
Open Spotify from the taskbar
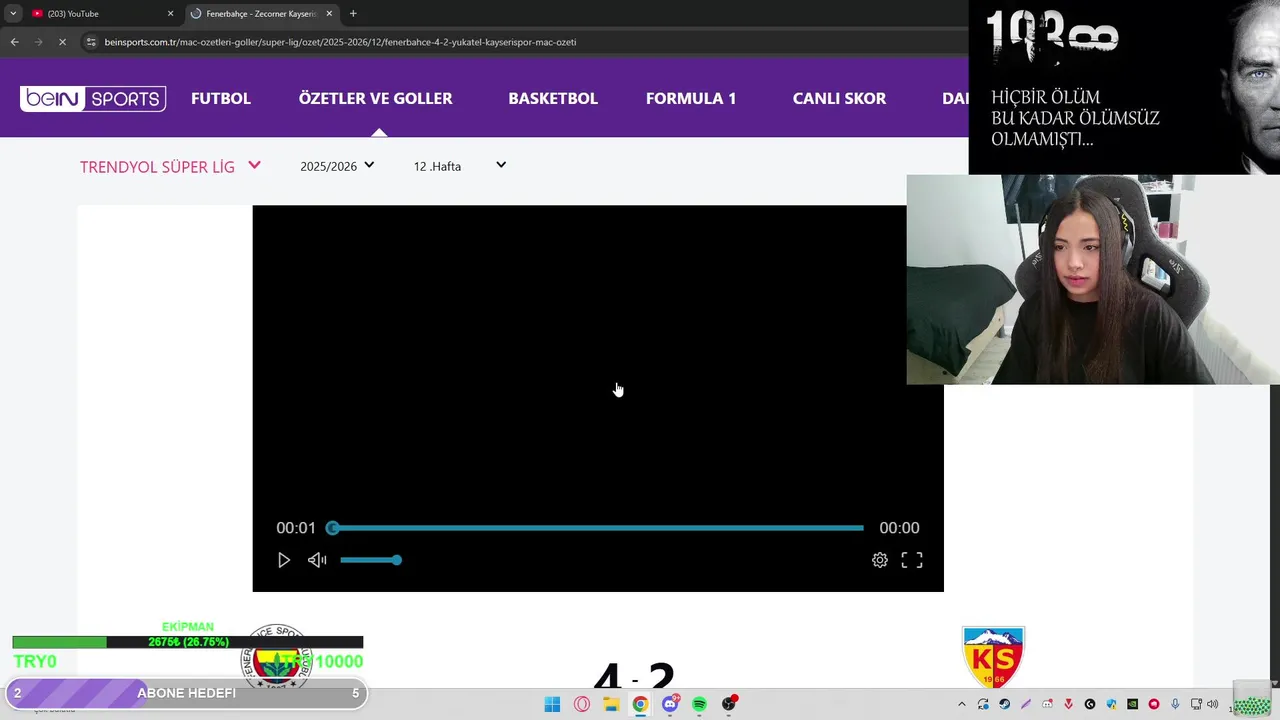(699, 704)
